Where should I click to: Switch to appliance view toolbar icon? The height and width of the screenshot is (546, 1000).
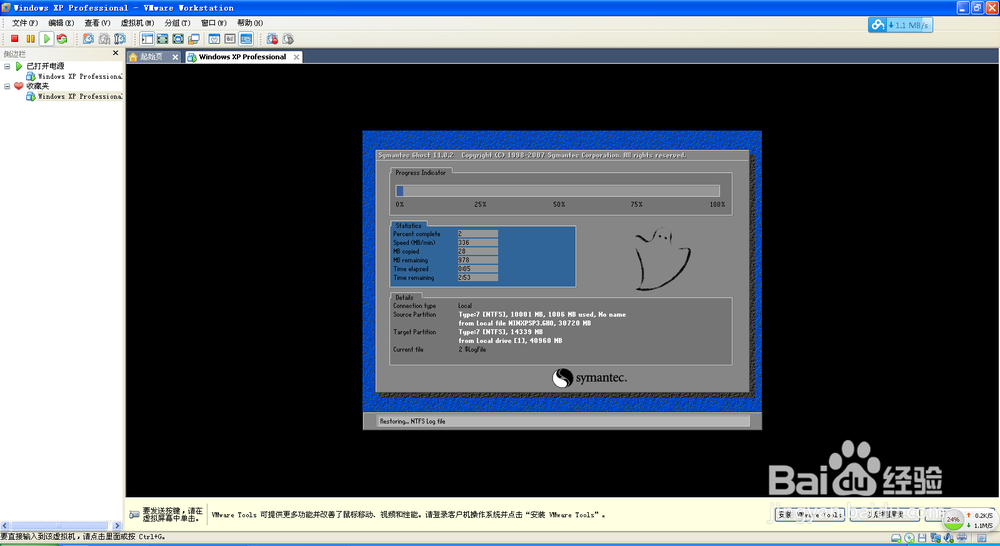pyautogui.click(x=230, y=39)
